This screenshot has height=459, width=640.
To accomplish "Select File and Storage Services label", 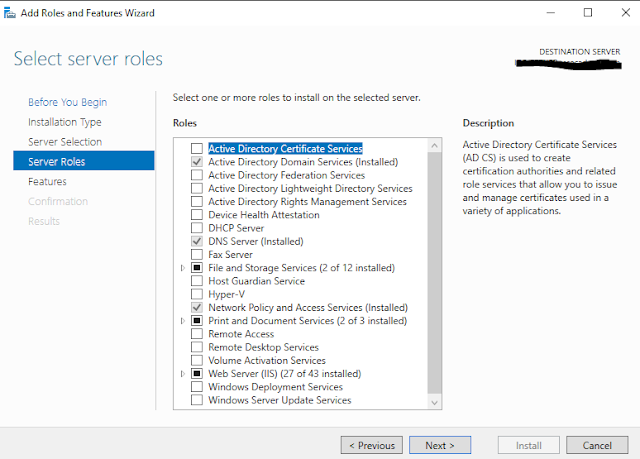I will 302,268.
